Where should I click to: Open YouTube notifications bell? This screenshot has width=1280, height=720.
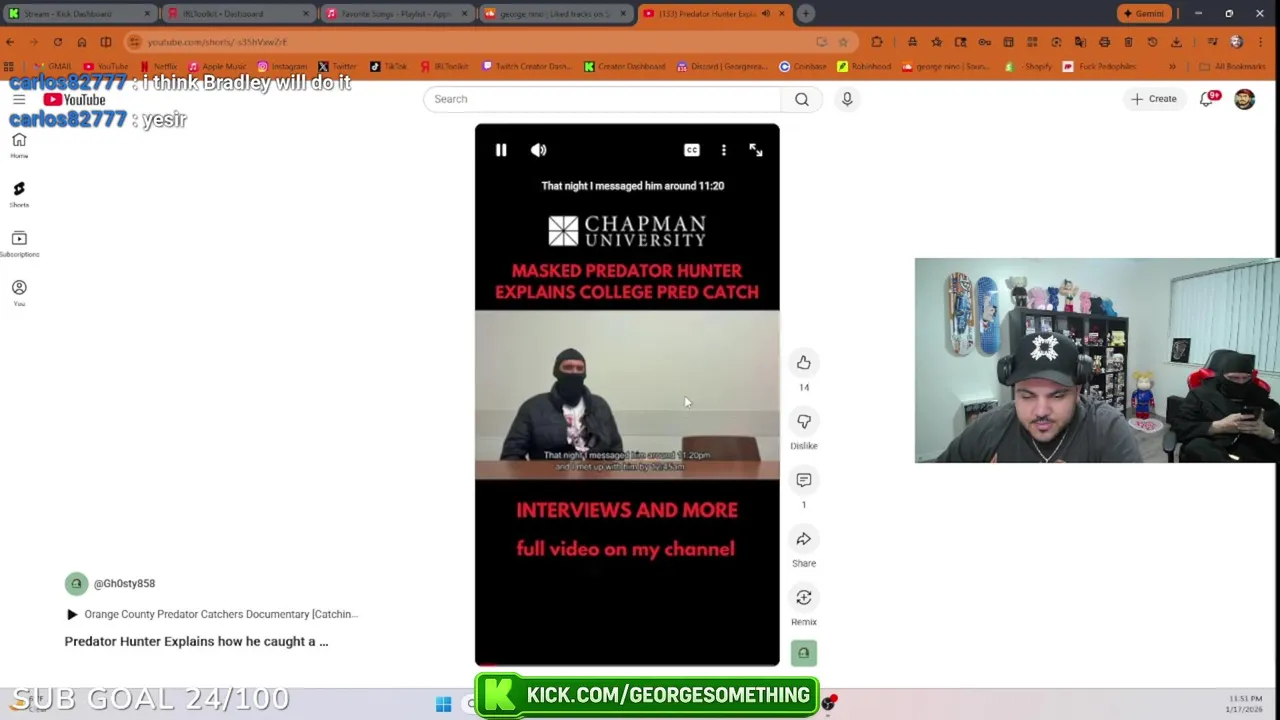(1207, 99)
